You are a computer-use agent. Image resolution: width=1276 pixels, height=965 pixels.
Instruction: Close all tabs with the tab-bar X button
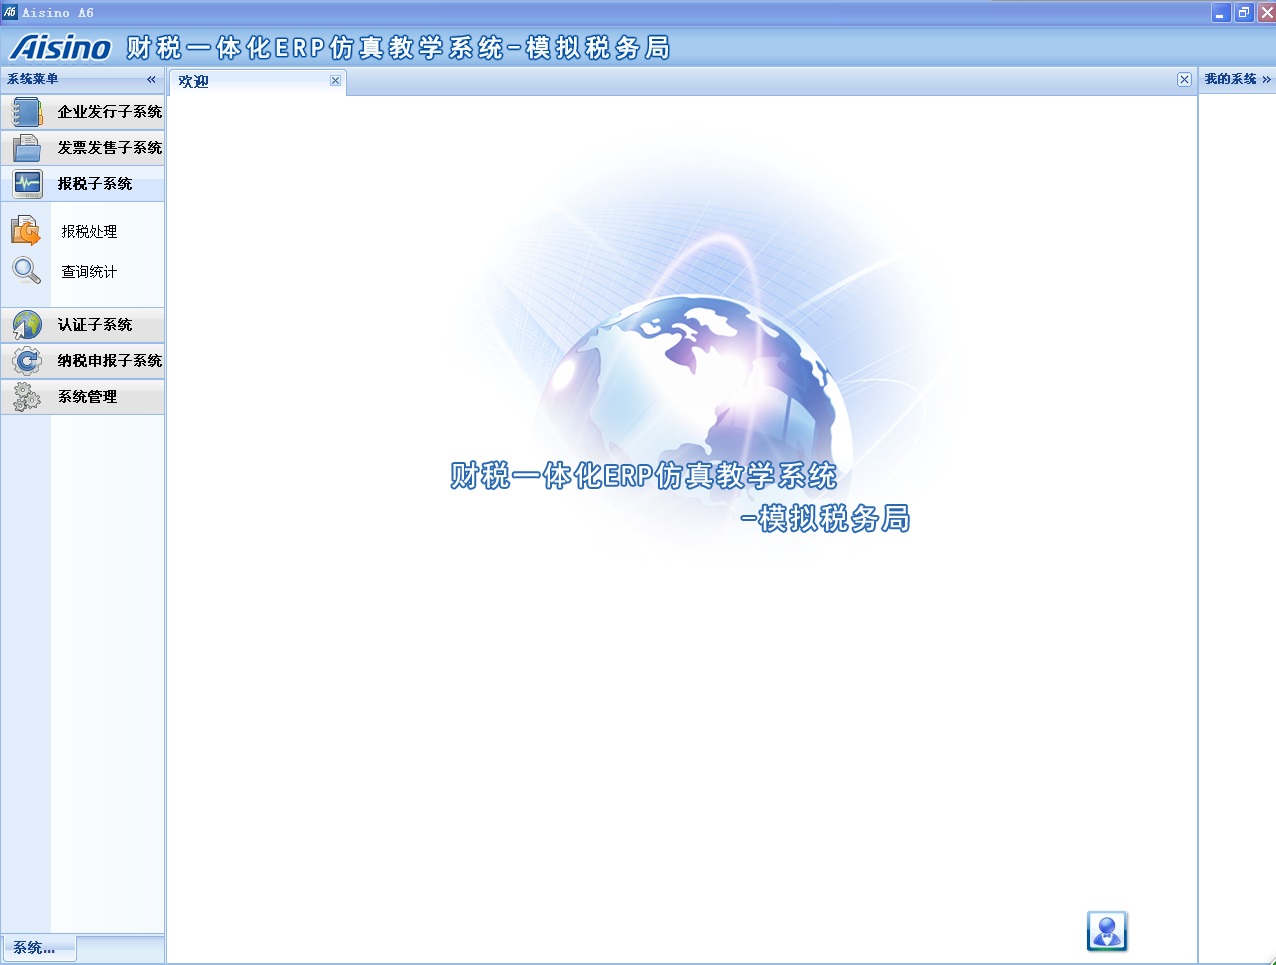click(x=1184, y=80)
